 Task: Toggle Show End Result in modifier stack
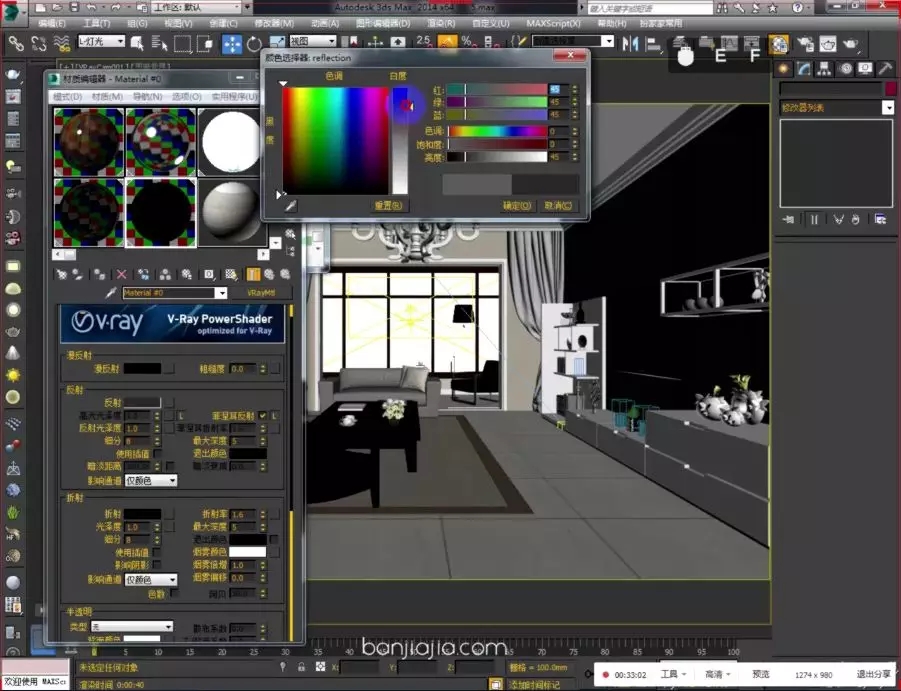(x=814, y=219)
